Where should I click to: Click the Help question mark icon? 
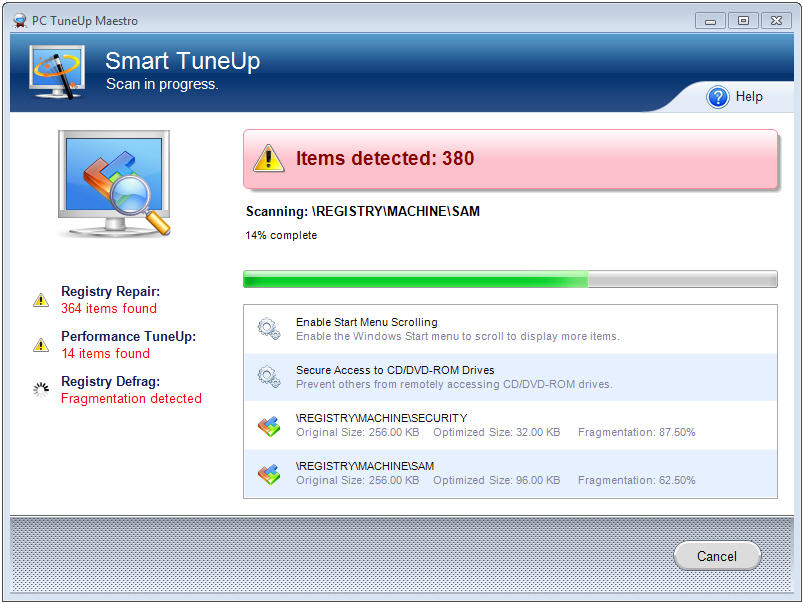click(717, 97)
